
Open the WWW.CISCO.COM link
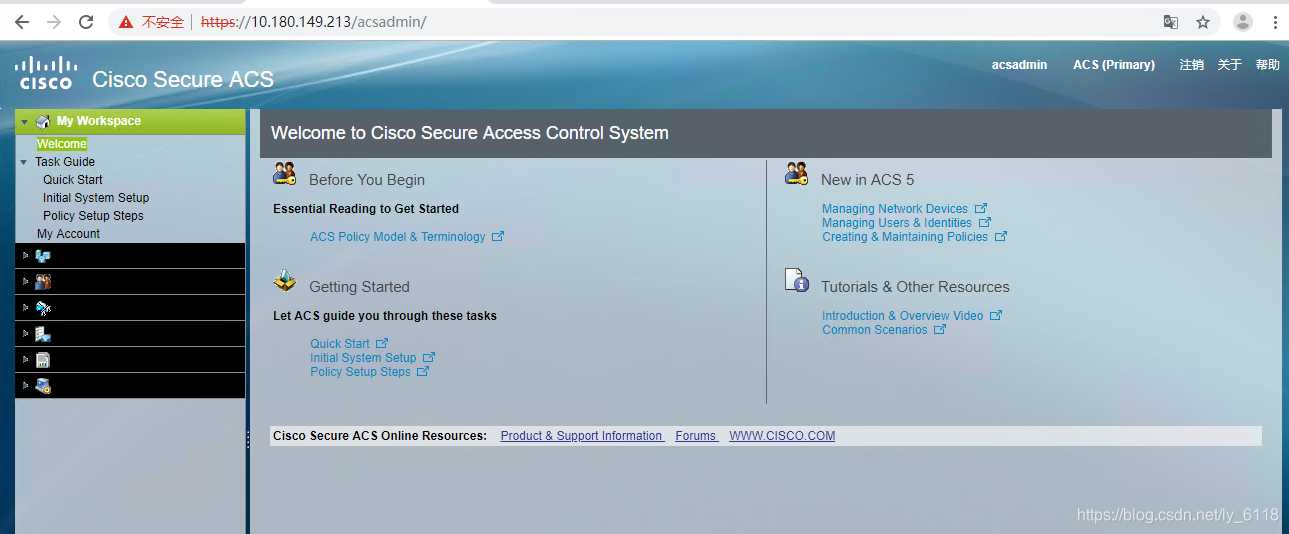pyautogui.click(x=782, y=436)
